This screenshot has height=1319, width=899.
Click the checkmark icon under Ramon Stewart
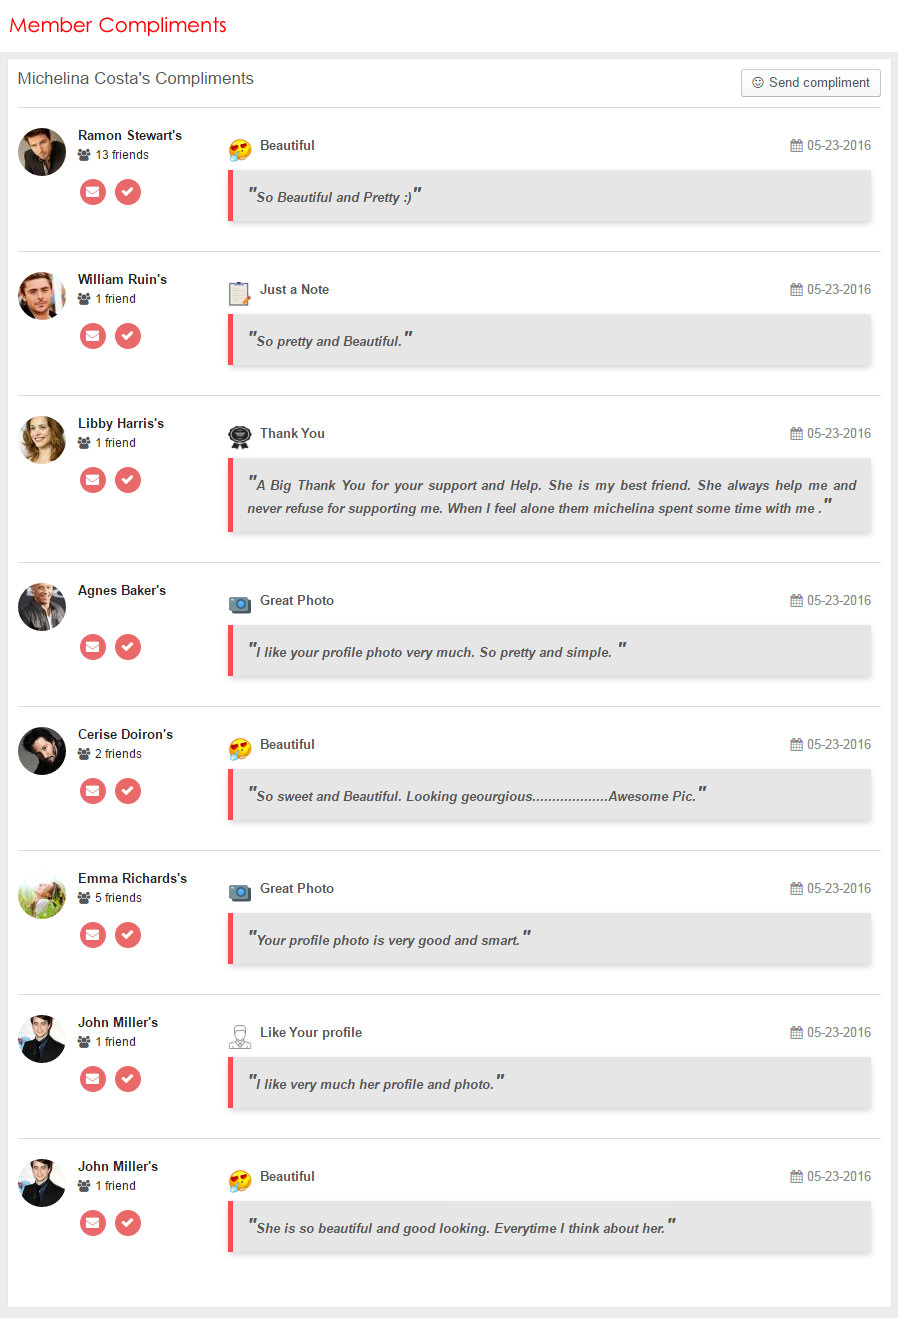(128, 192)
